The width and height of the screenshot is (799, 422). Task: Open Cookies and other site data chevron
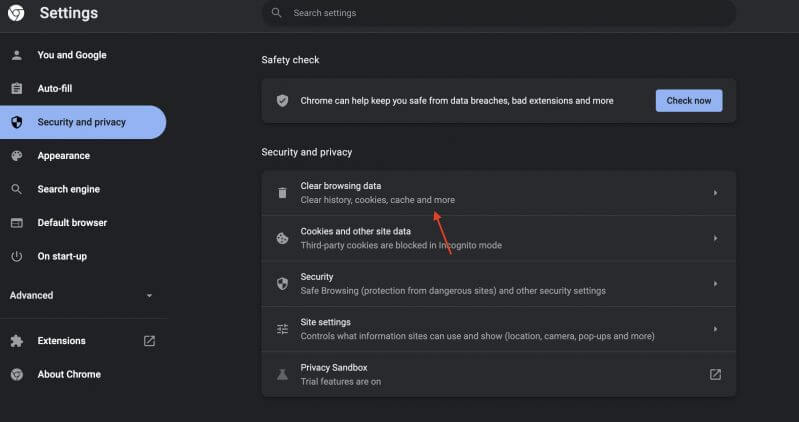[715, 238]
